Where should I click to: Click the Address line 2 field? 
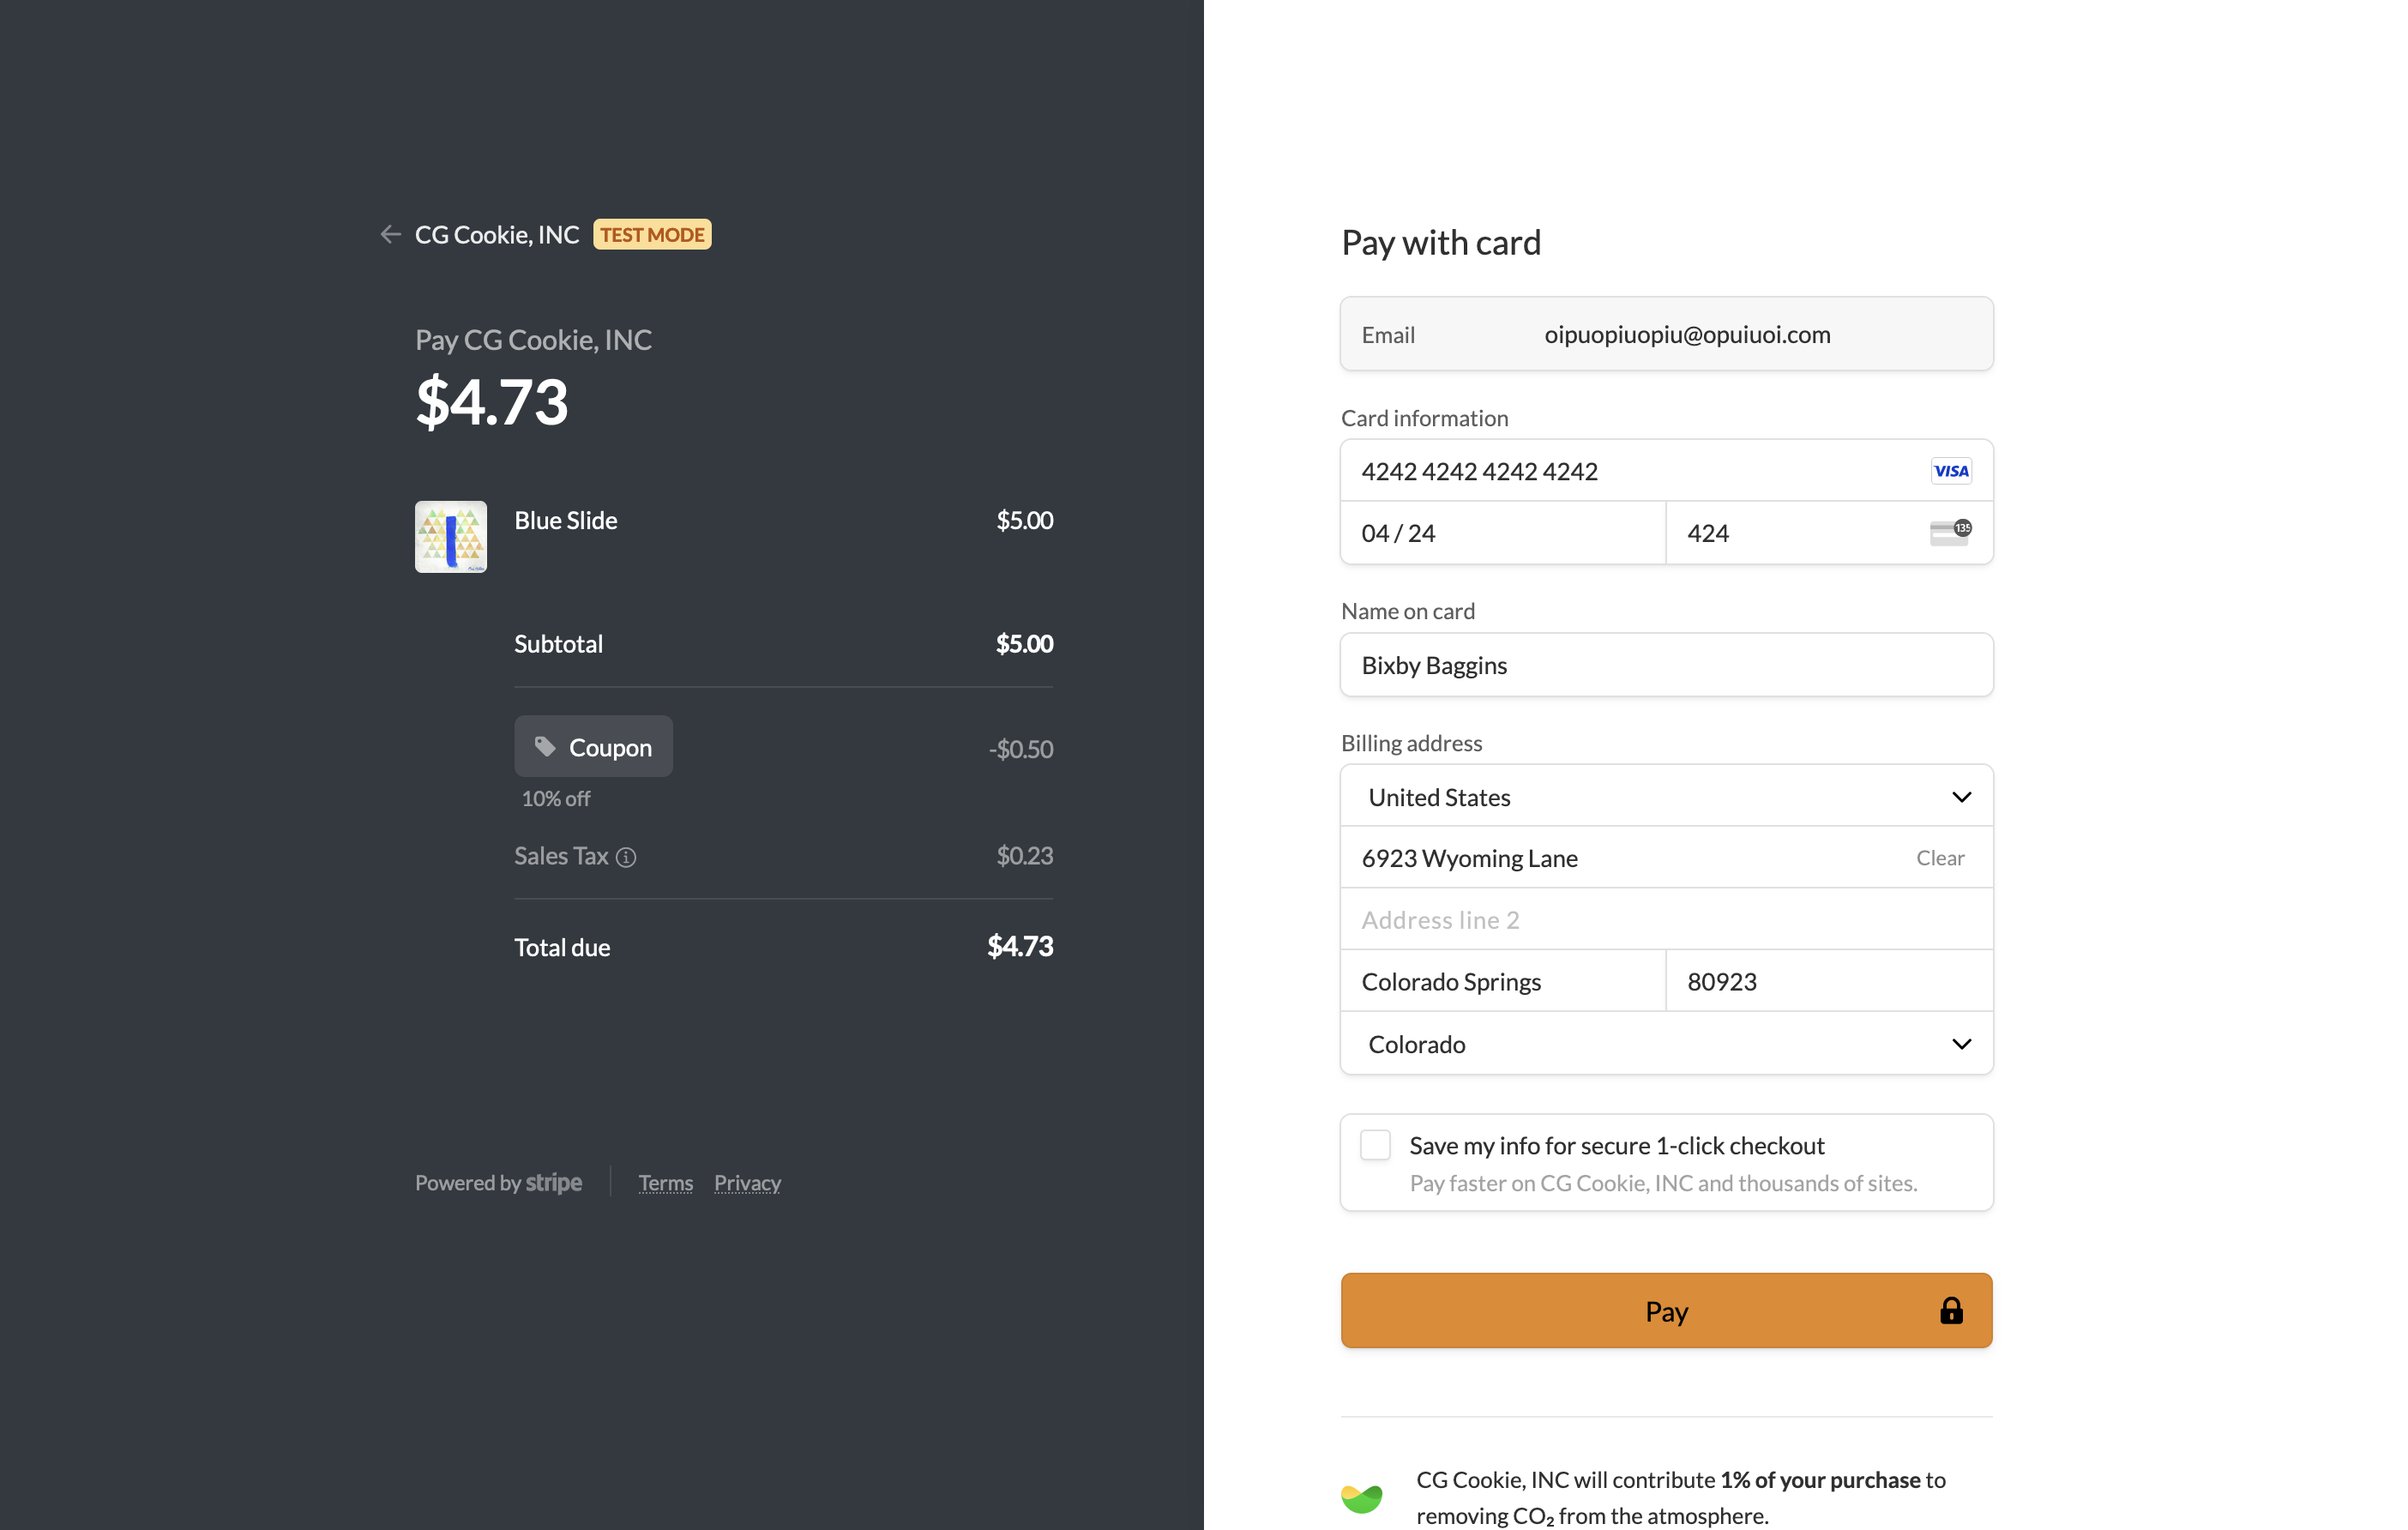[x=1666, y=920]
